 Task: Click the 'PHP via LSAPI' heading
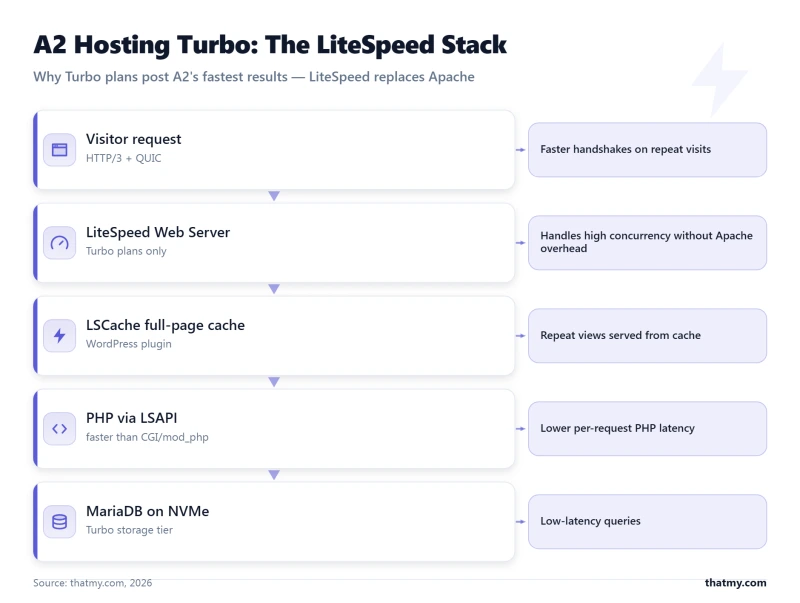[132, 418]
